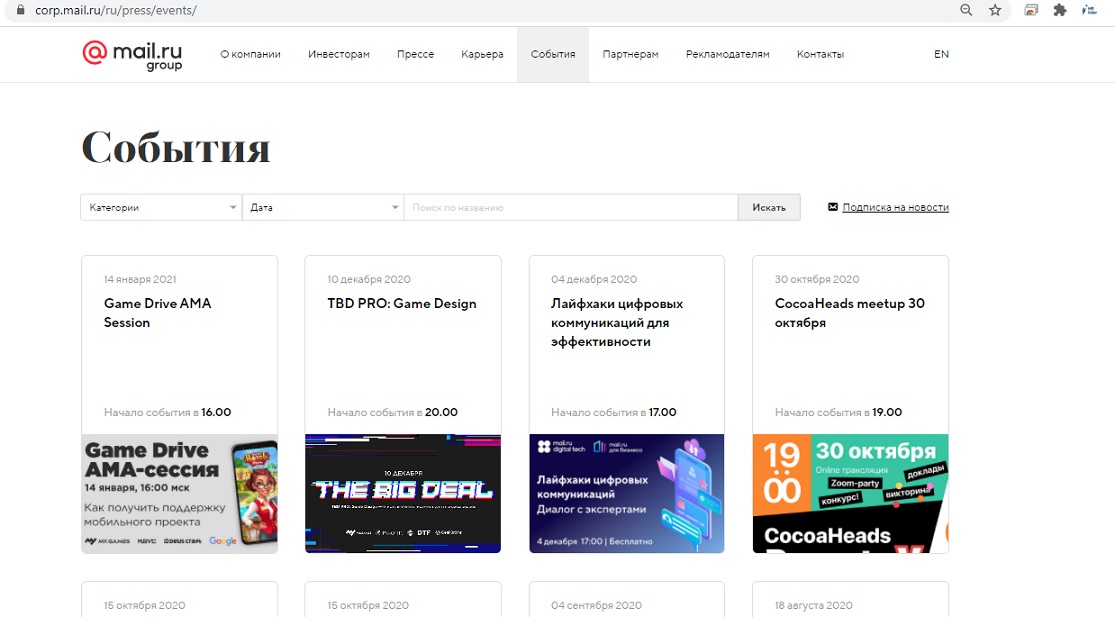Open Контакты page
The height and width of the screenshot is (617, 1115).
pos(820,54)
